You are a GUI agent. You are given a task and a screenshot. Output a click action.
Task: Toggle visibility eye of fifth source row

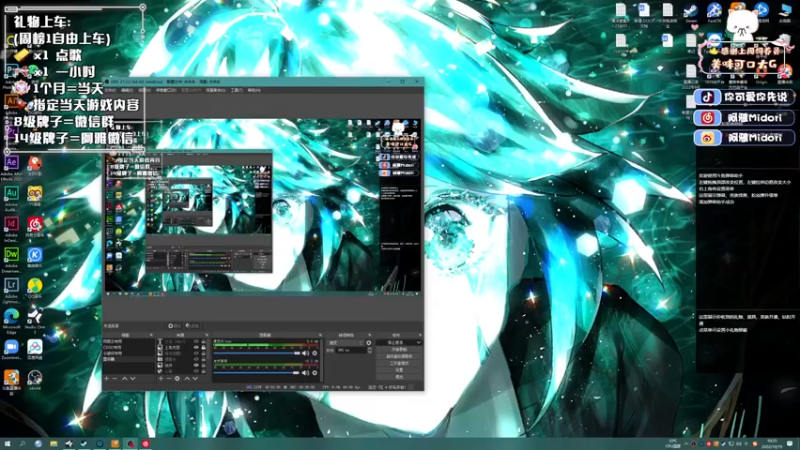point(196,365)
